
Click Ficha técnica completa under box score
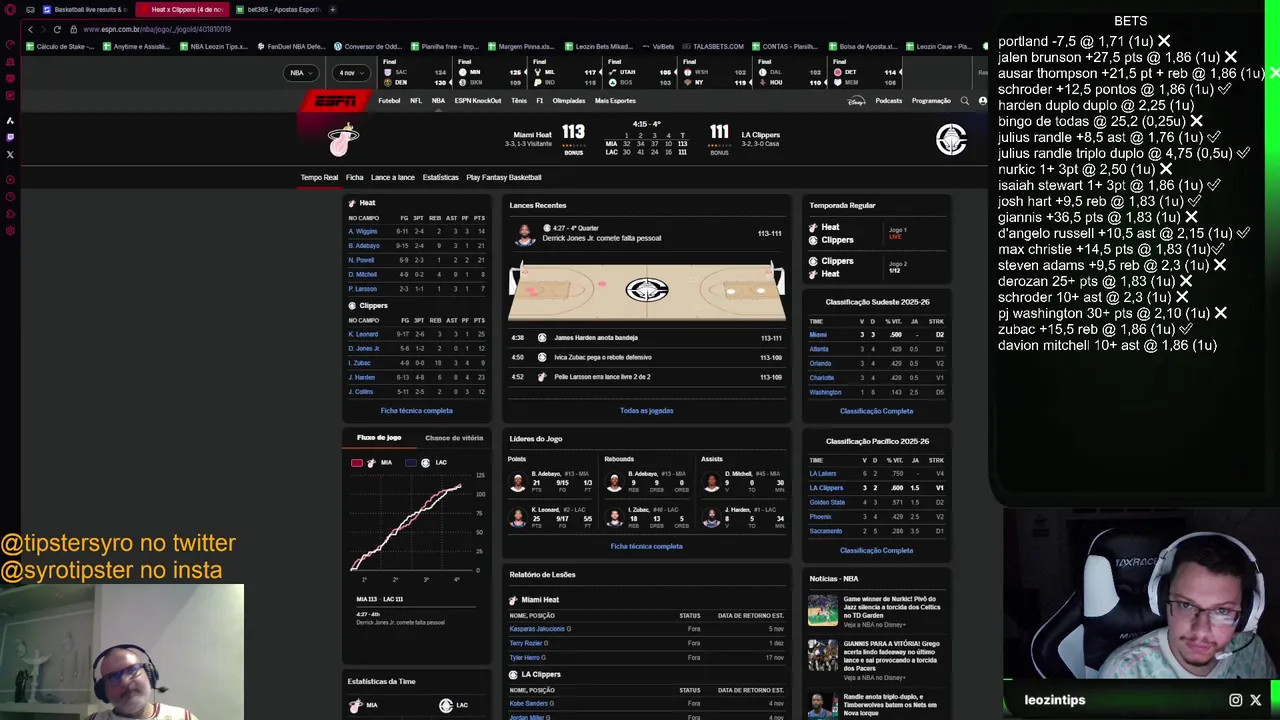coord(416,411)
